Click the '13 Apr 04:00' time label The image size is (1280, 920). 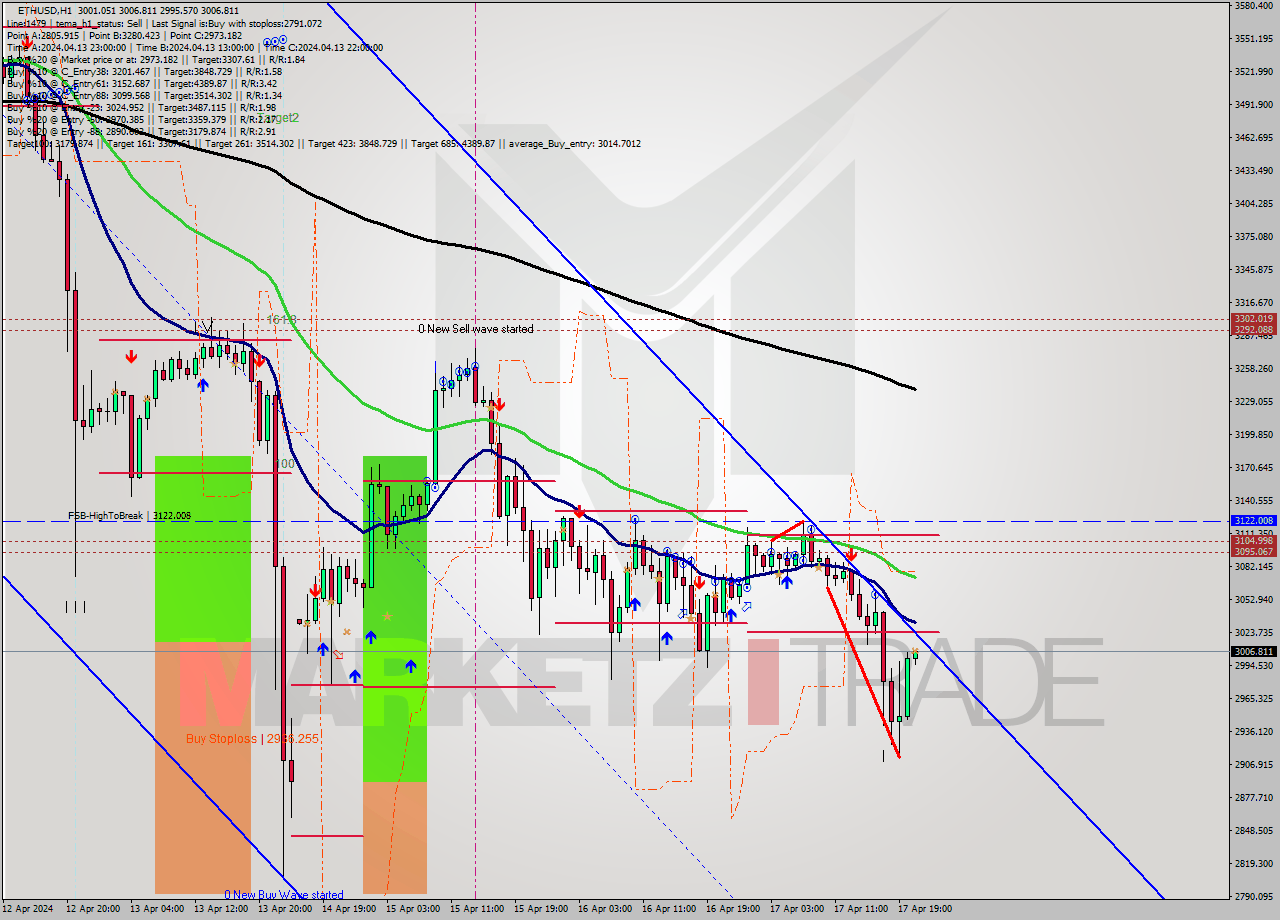(156, 909)
